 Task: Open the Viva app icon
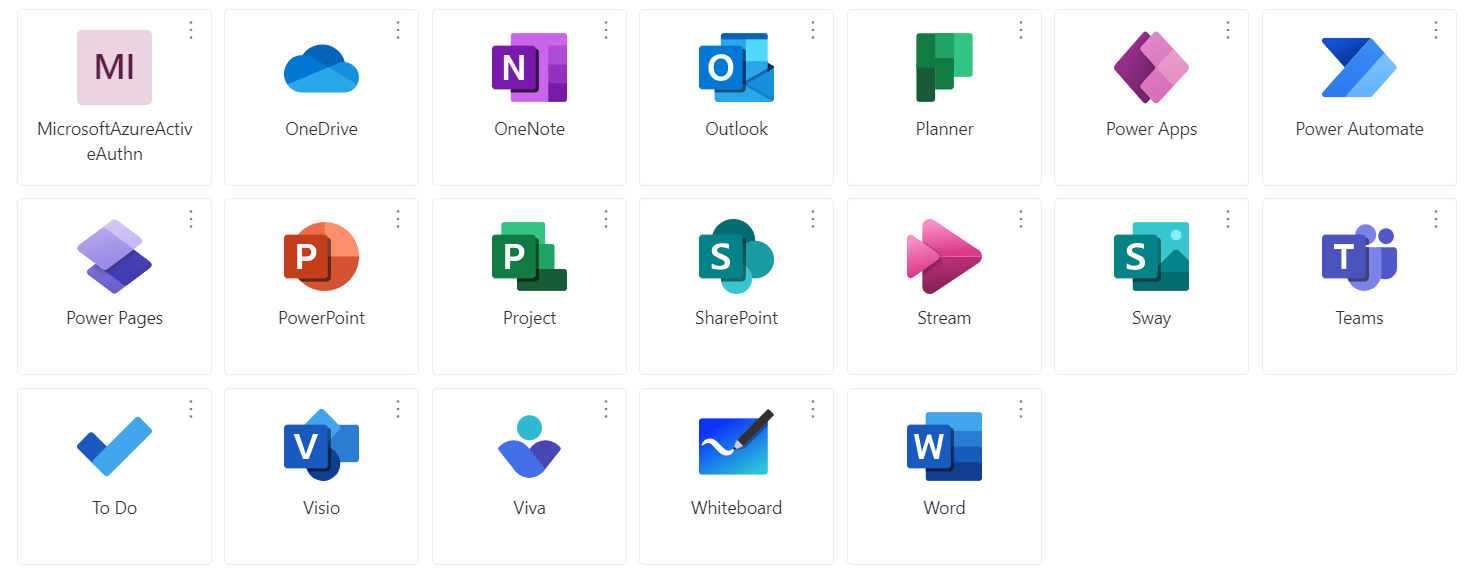(x=529, y=446)
